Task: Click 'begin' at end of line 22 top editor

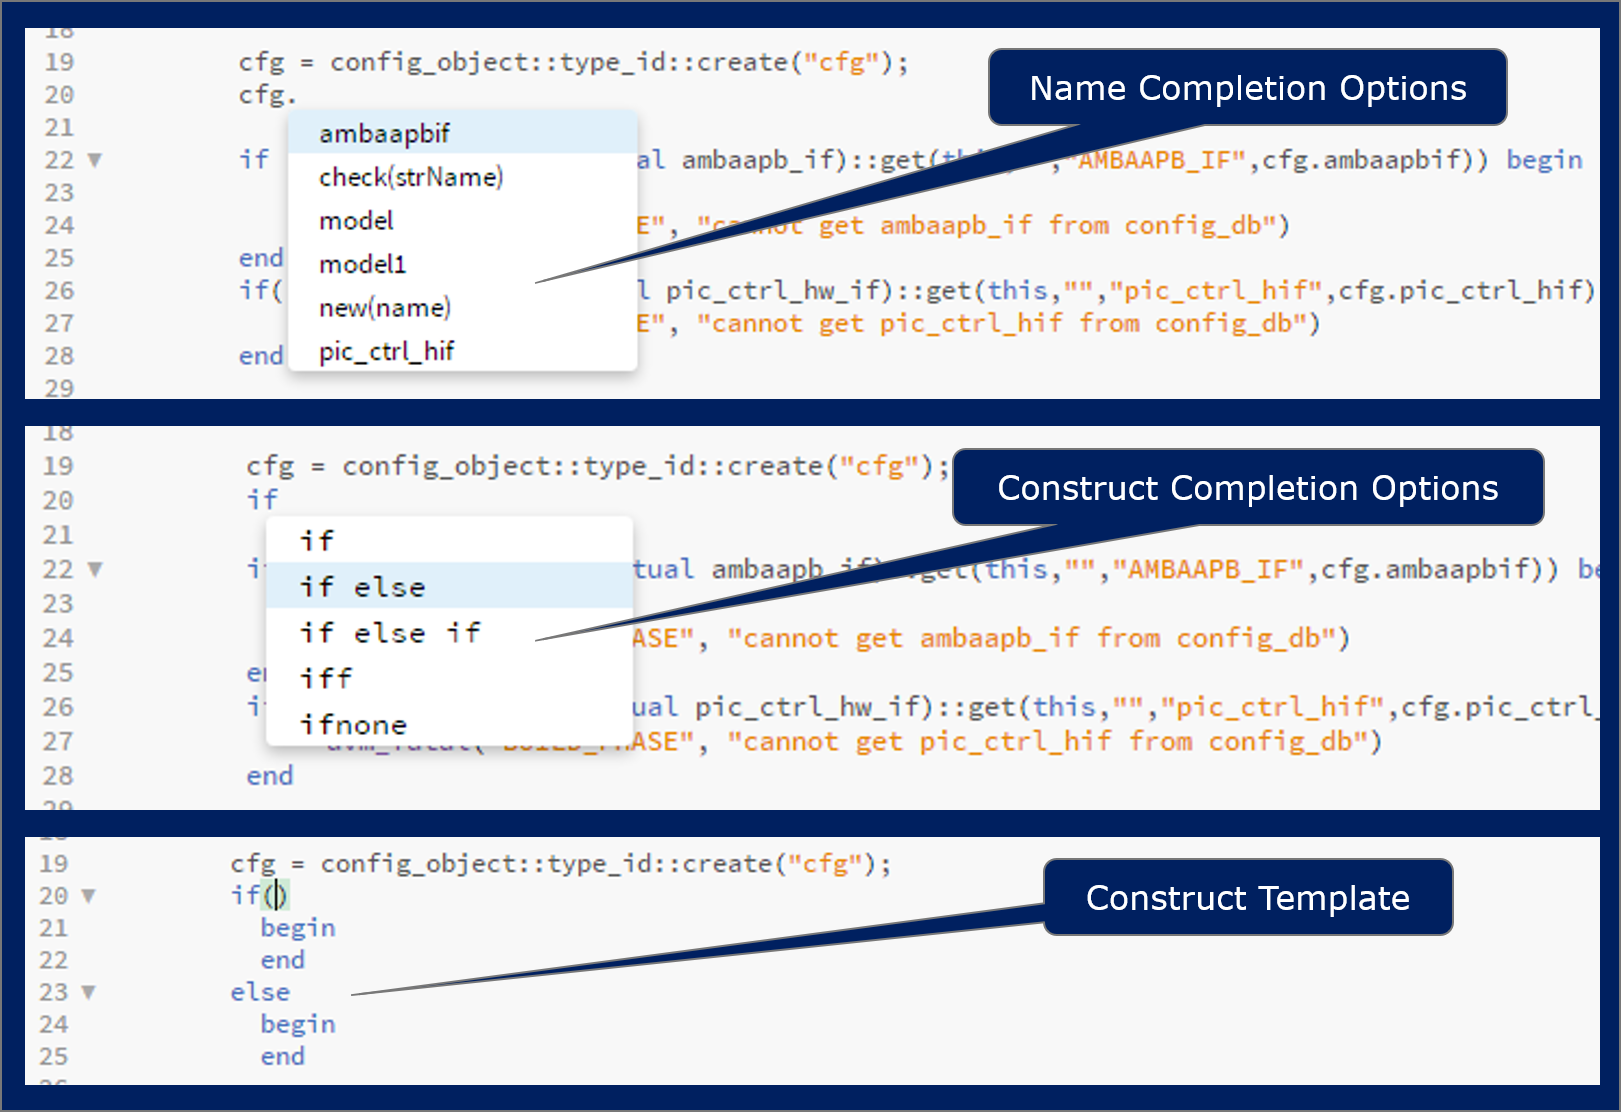Action: (1545, 160)
